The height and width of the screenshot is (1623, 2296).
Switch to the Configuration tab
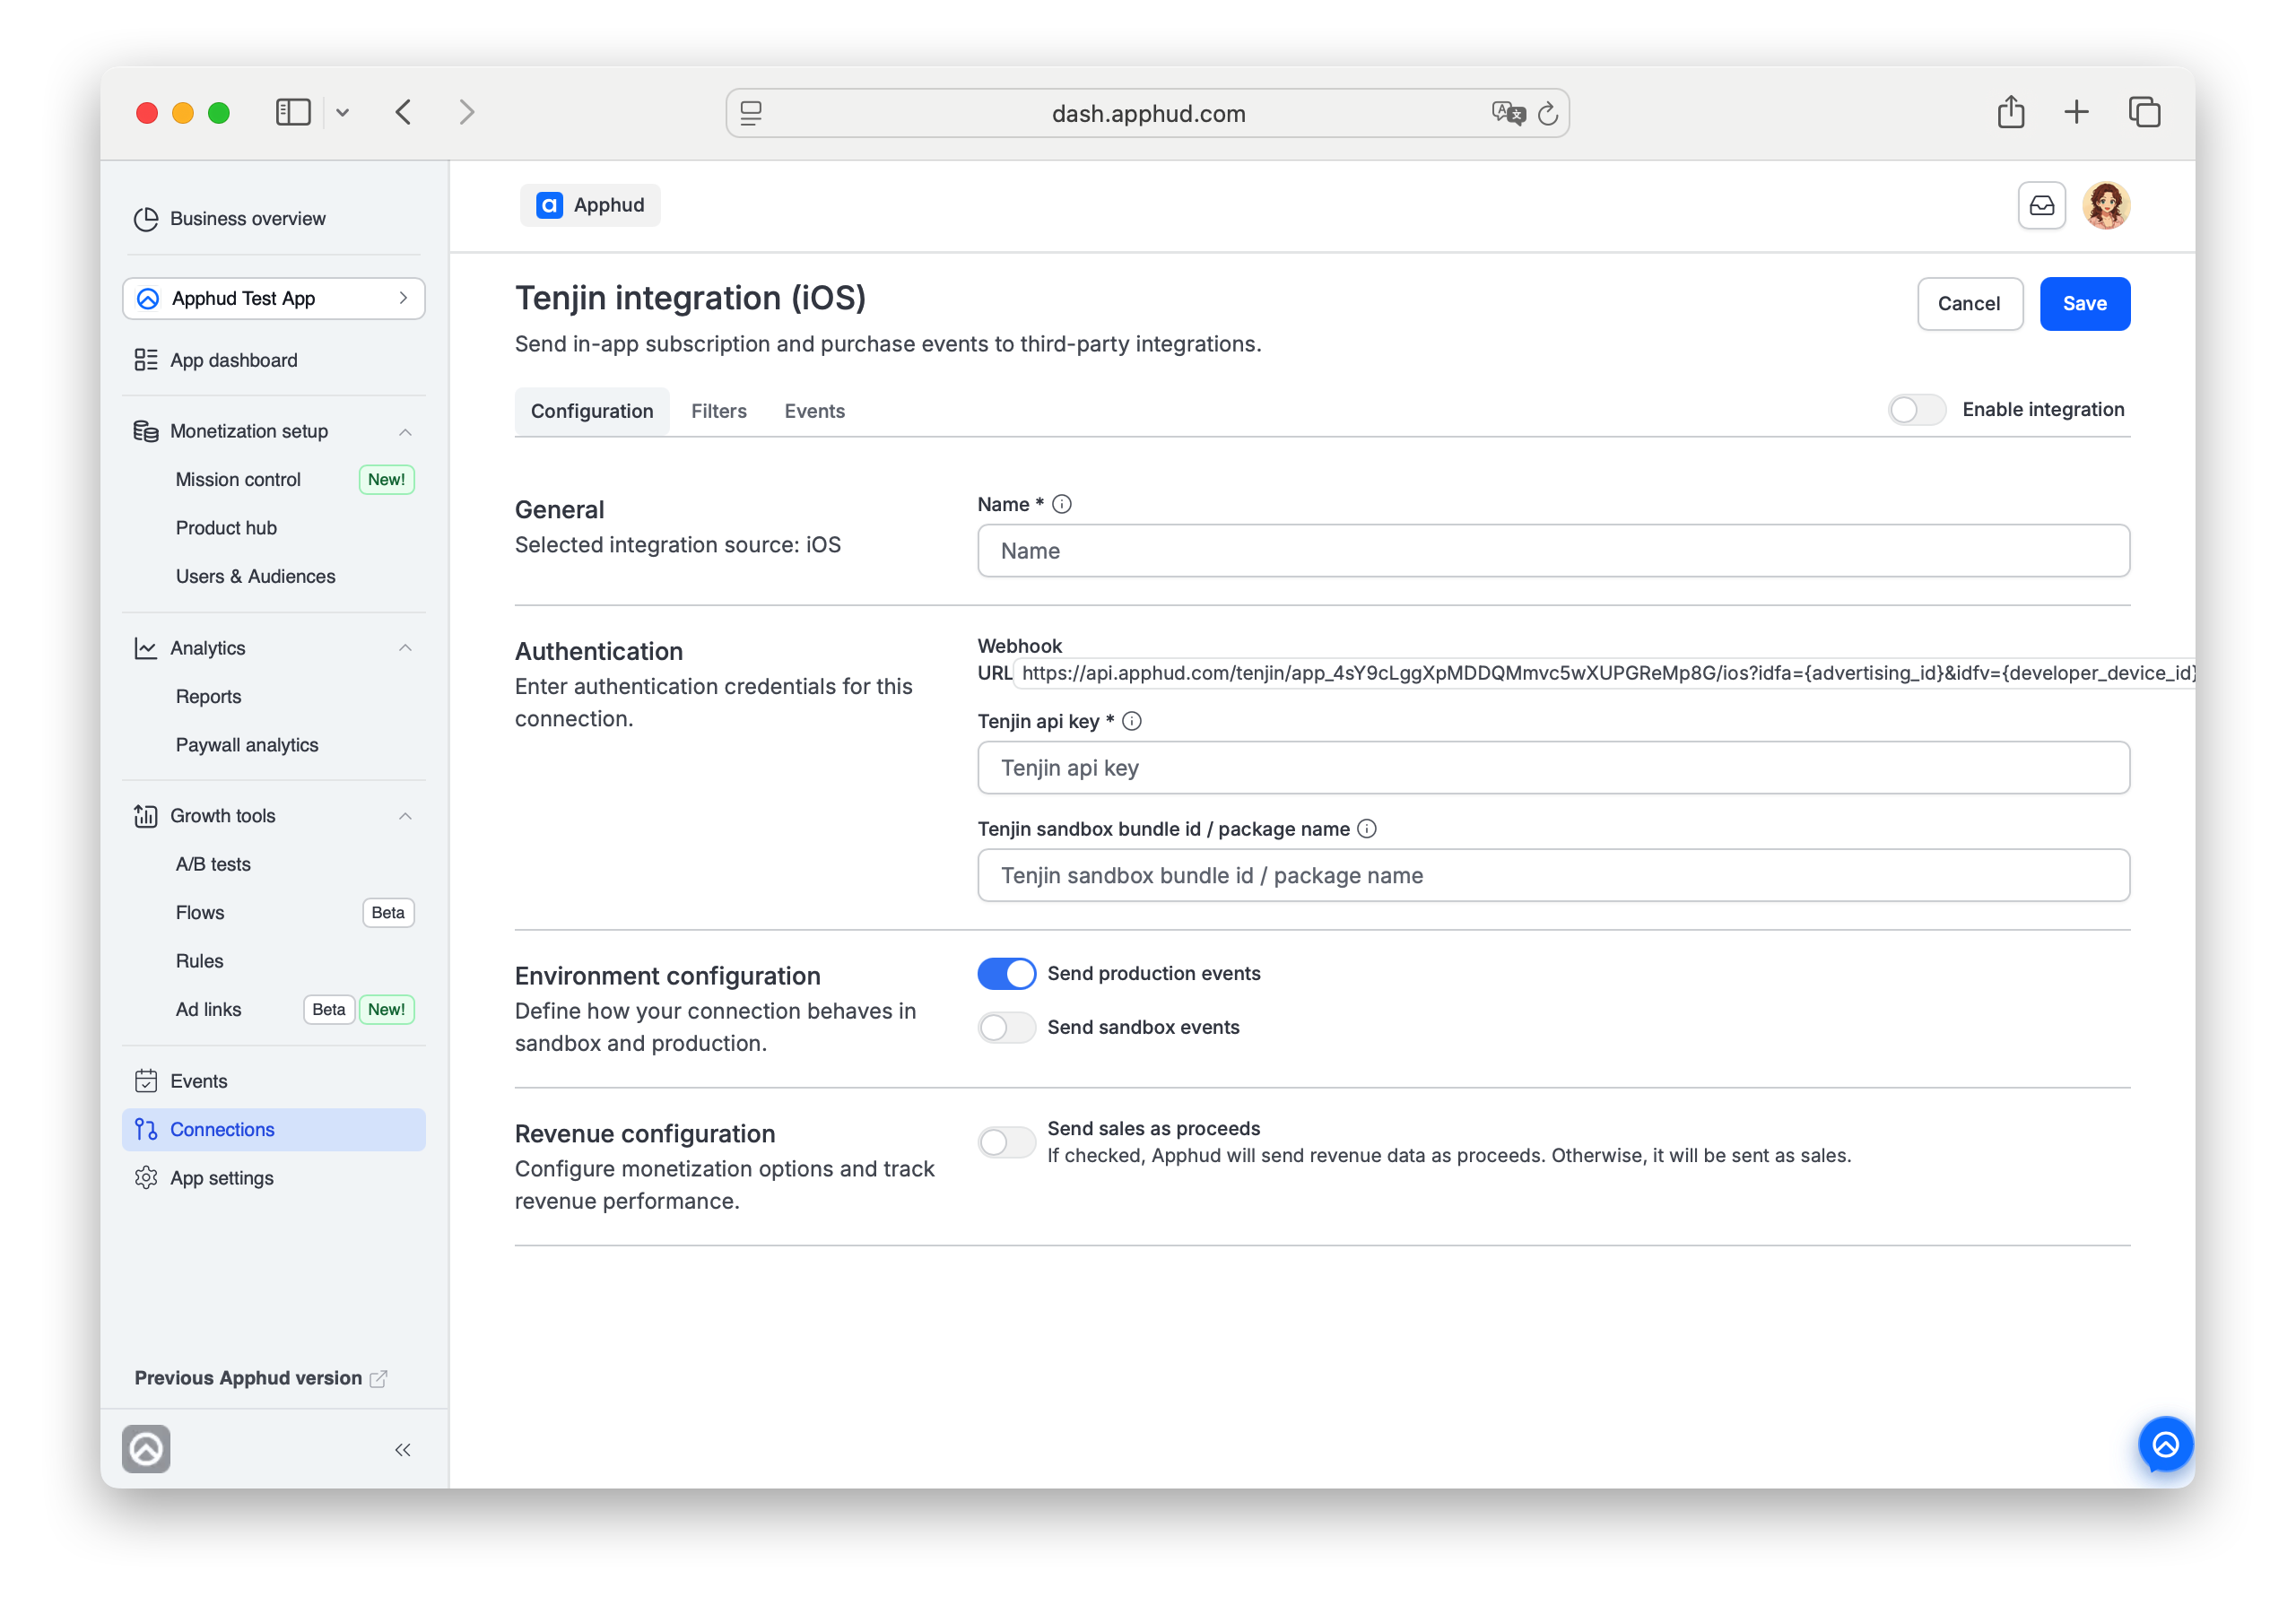pyautogui.click(x=592, y=411)
